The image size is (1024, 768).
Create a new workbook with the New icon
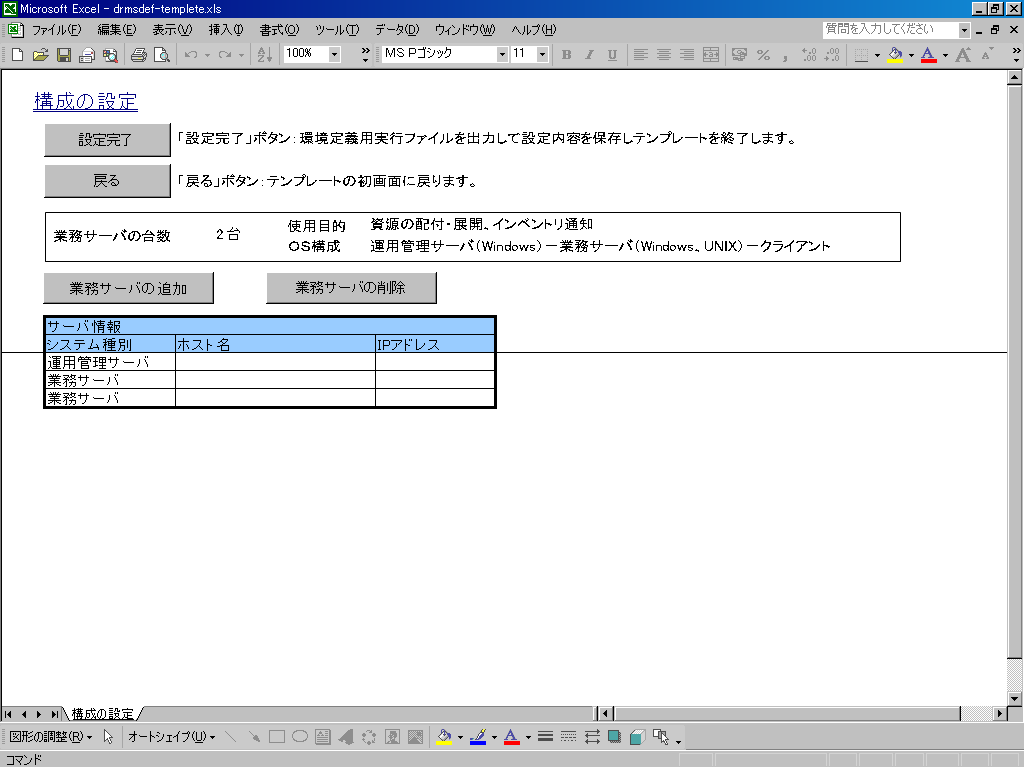pyautogui.click(x=18, y=55)
